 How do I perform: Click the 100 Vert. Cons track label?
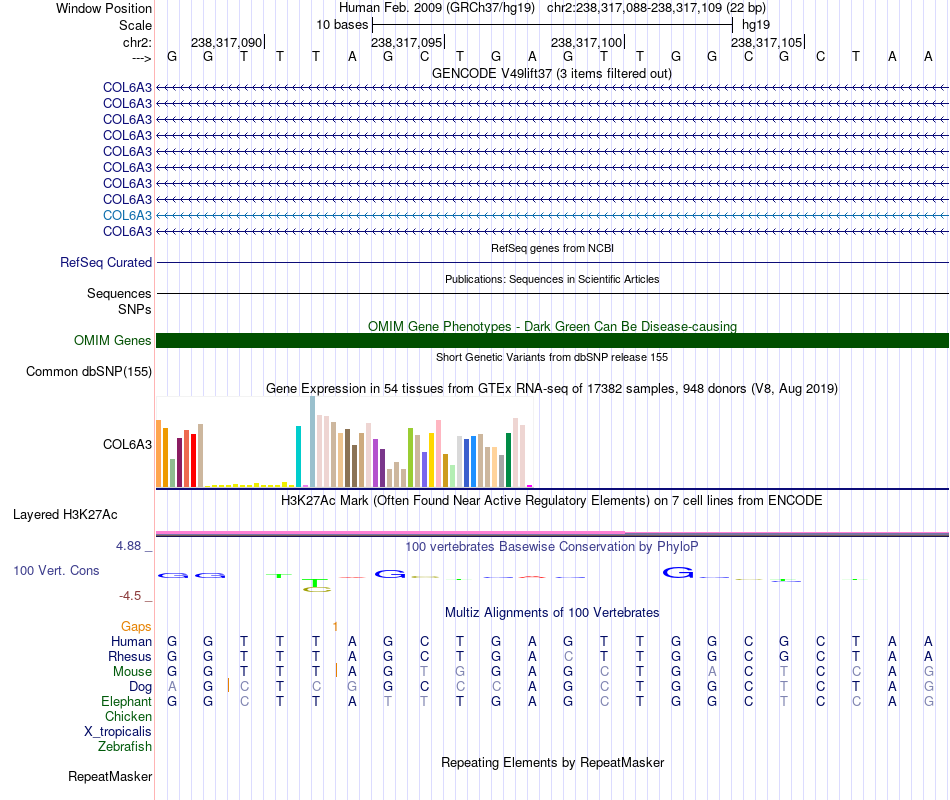click(x=56, y=570)
